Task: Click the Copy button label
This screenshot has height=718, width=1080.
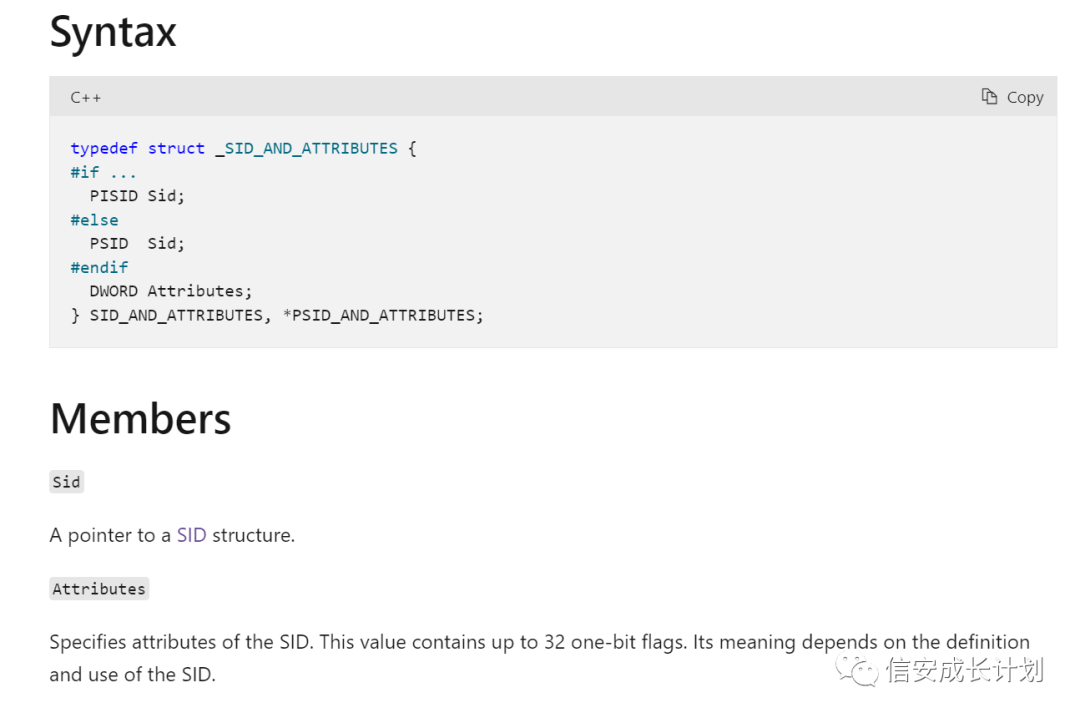Action: tap(1025, 98)
